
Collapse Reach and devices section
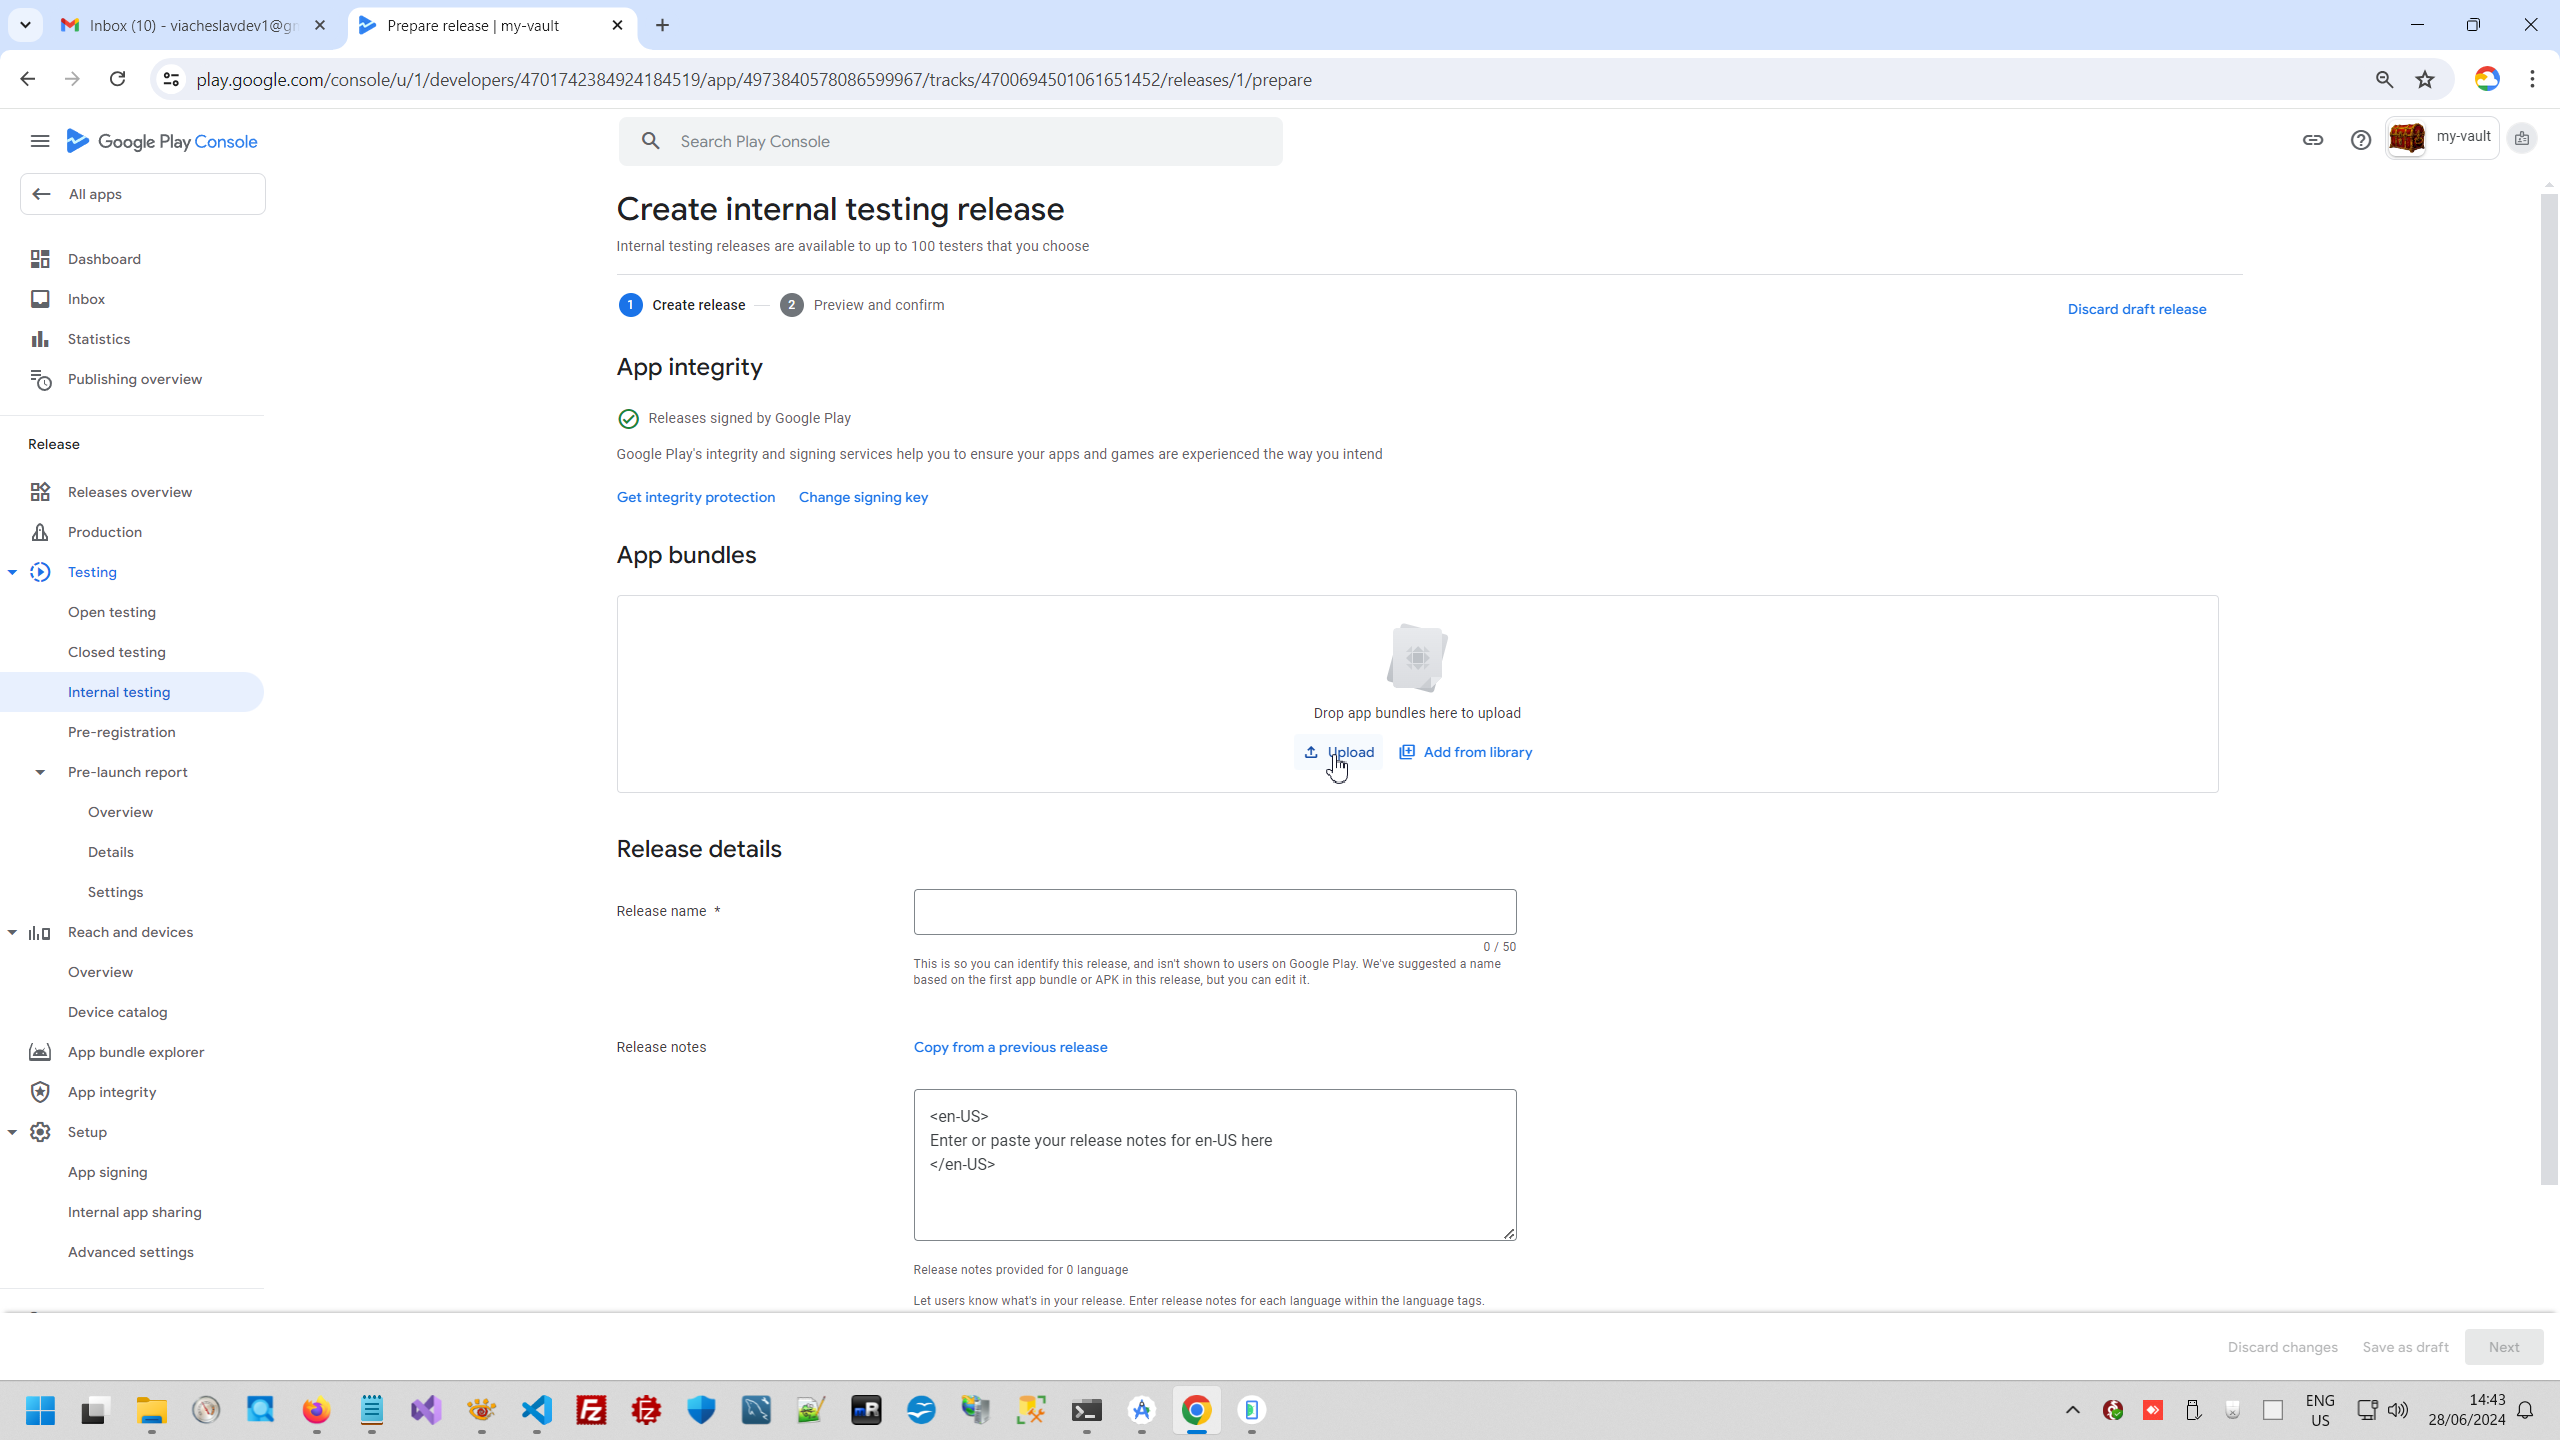point(12,932)
